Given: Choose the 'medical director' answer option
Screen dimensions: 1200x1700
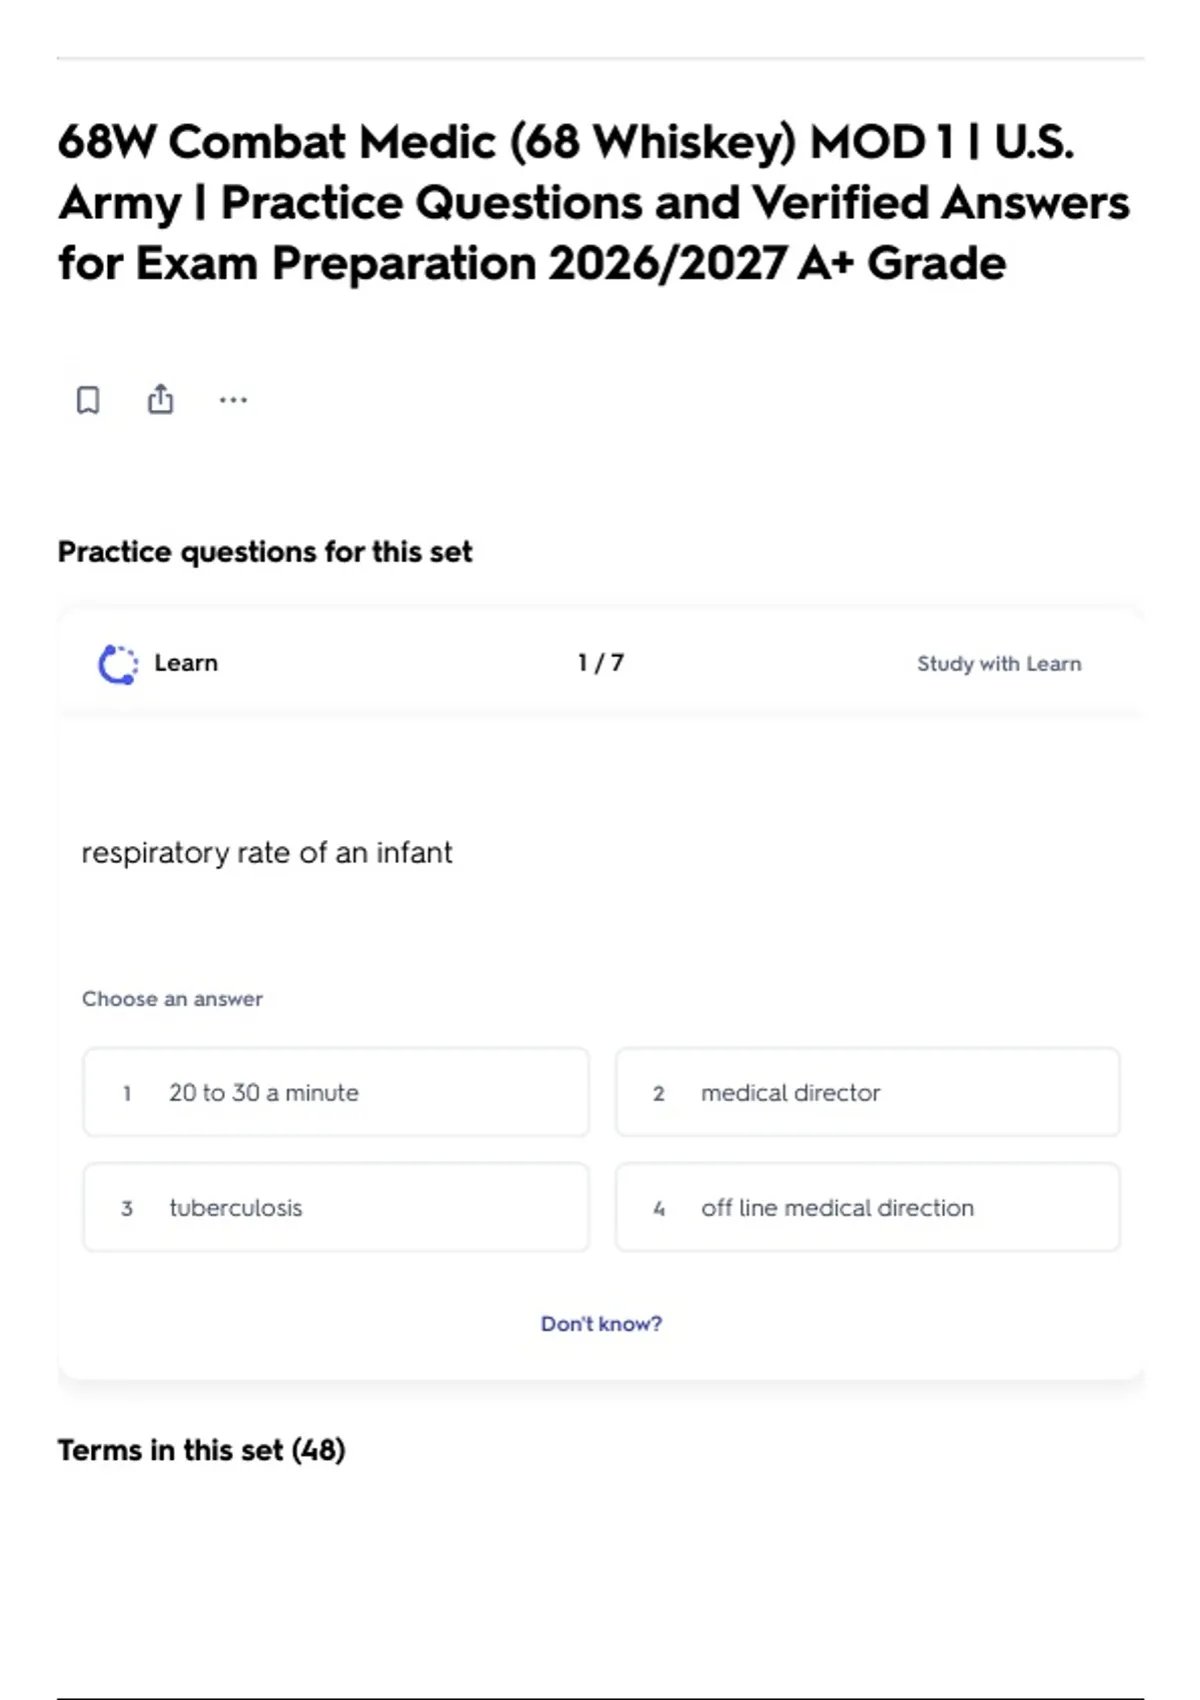Looking at the screenshot, I should pos(868,1092).
